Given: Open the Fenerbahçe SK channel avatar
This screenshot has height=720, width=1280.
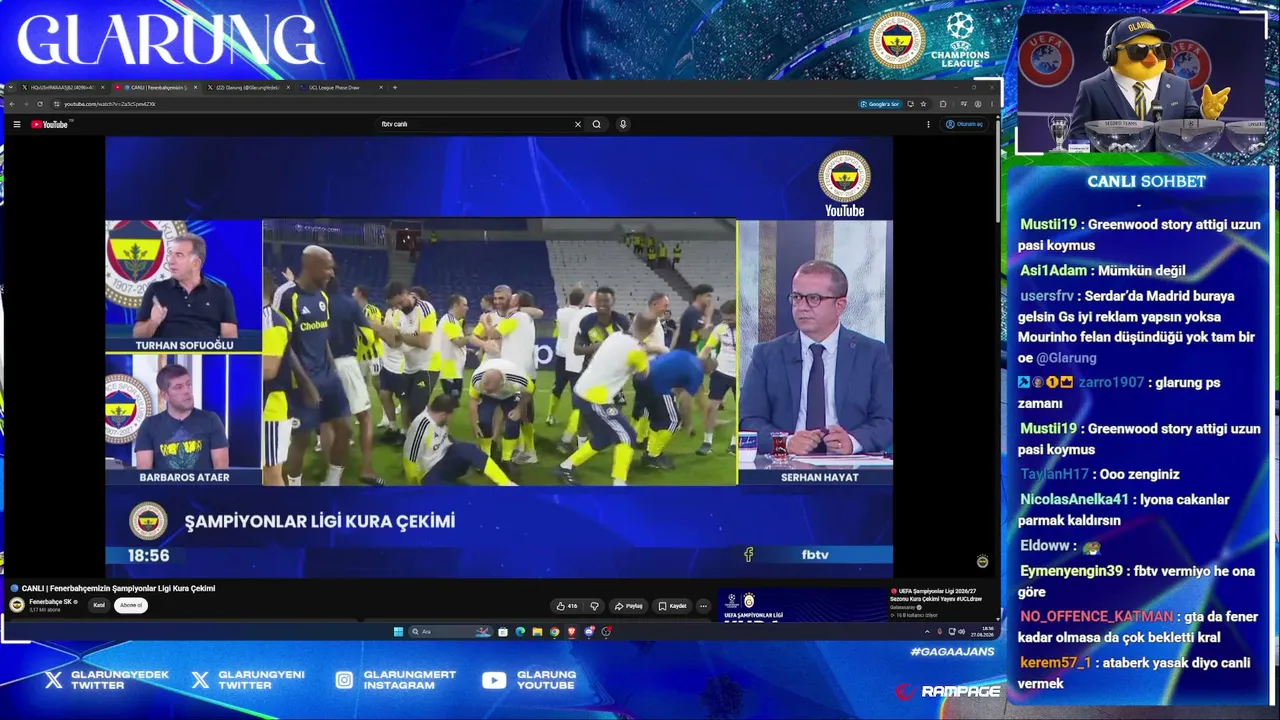Looking at the screenshot, I should pyautogui.click(x=17, y=605).
